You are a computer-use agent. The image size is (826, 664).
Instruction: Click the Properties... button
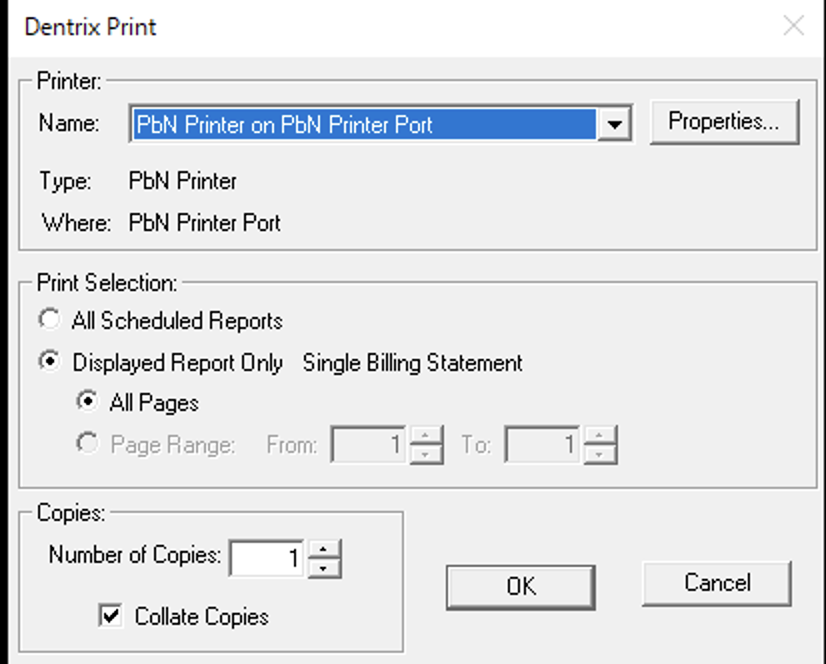pyautogui.click(x=724, y=122)
